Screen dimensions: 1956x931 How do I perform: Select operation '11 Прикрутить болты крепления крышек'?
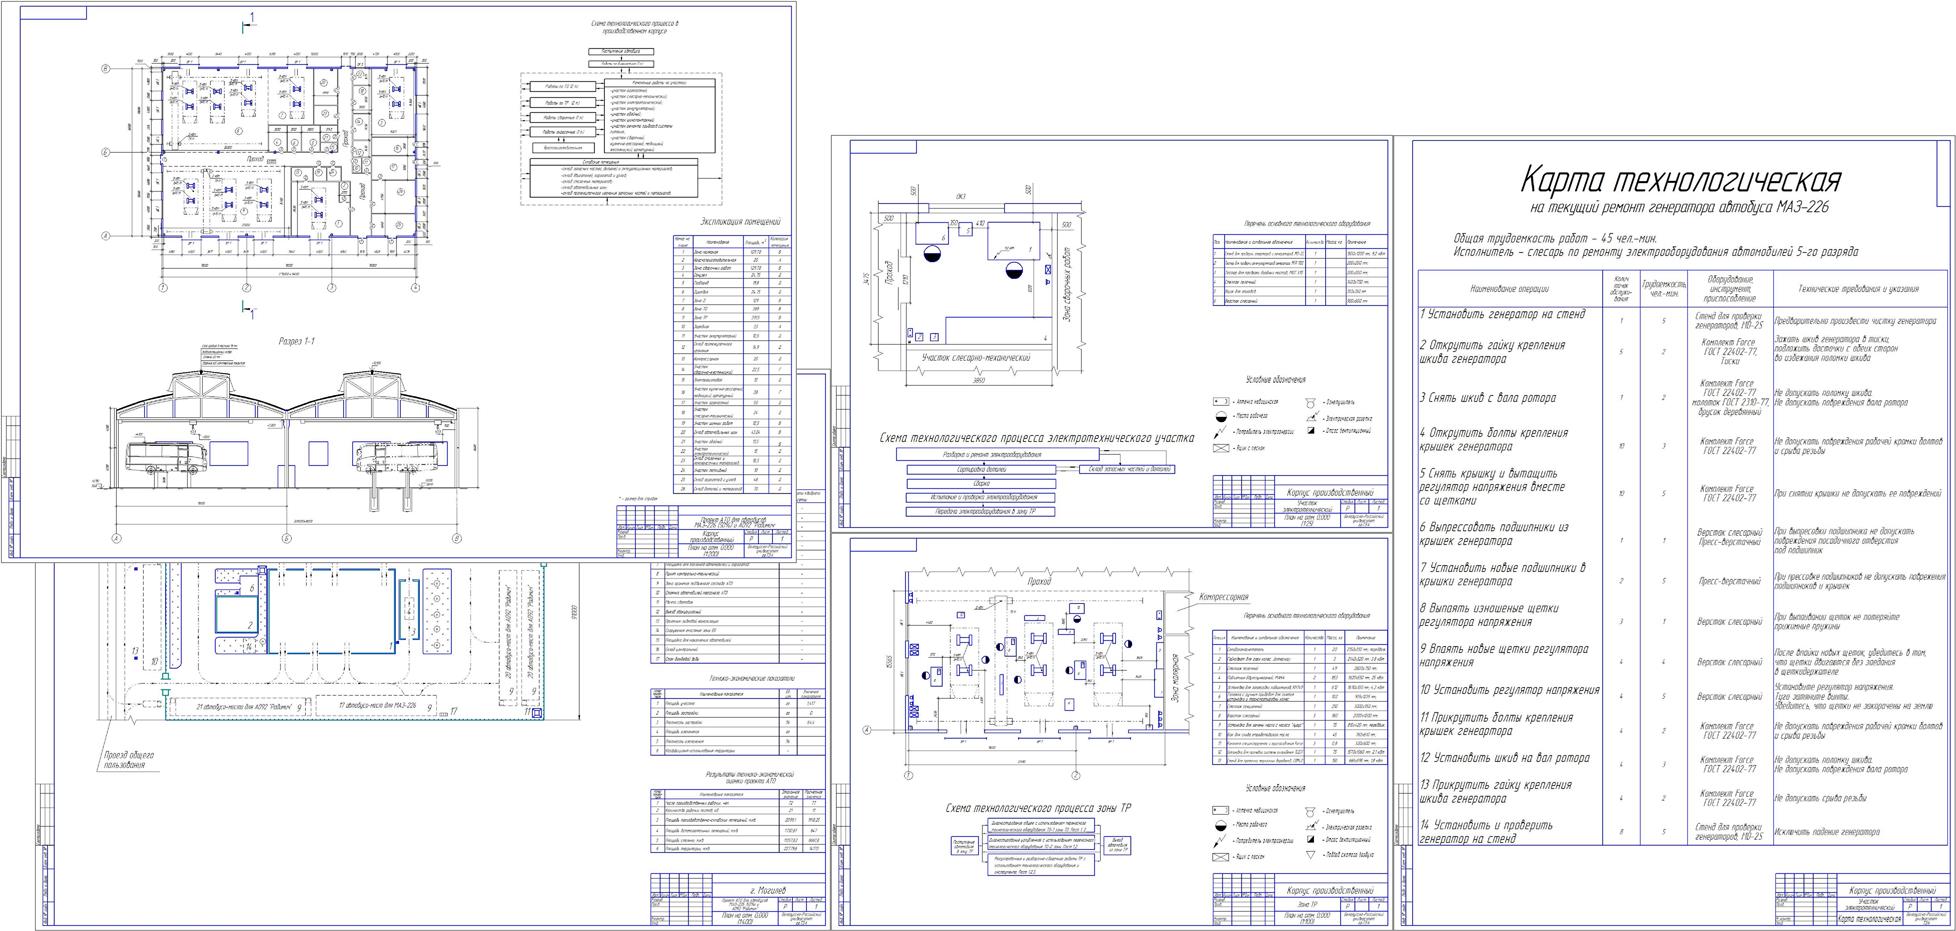click(1496, 724)
